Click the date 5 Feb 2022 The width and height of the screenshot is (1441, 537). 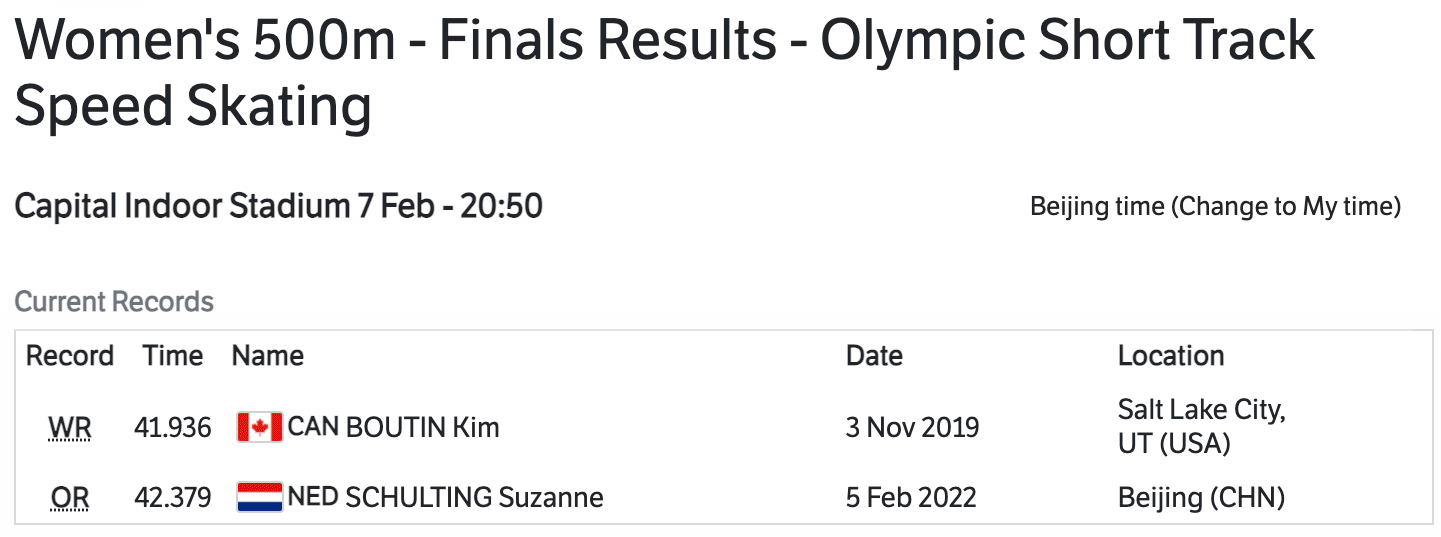[x=911, y=497]
